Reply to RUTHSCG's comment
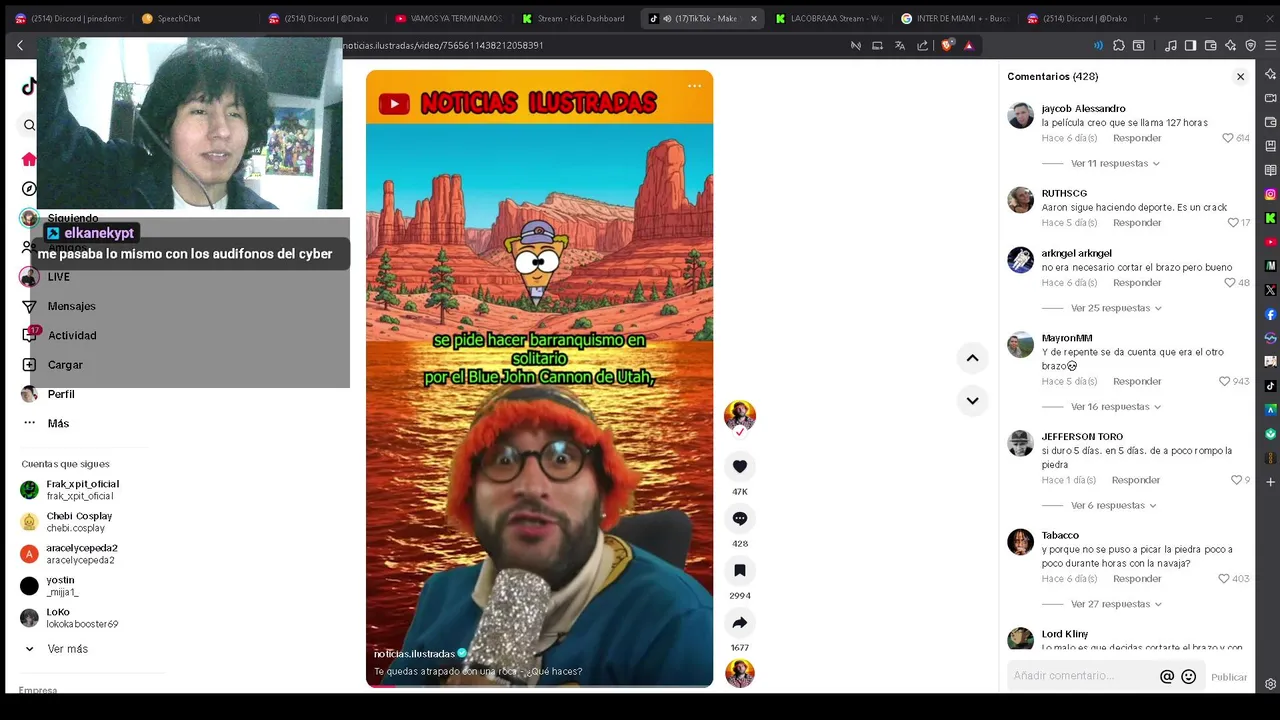1280x720 pixels. 1137,223
